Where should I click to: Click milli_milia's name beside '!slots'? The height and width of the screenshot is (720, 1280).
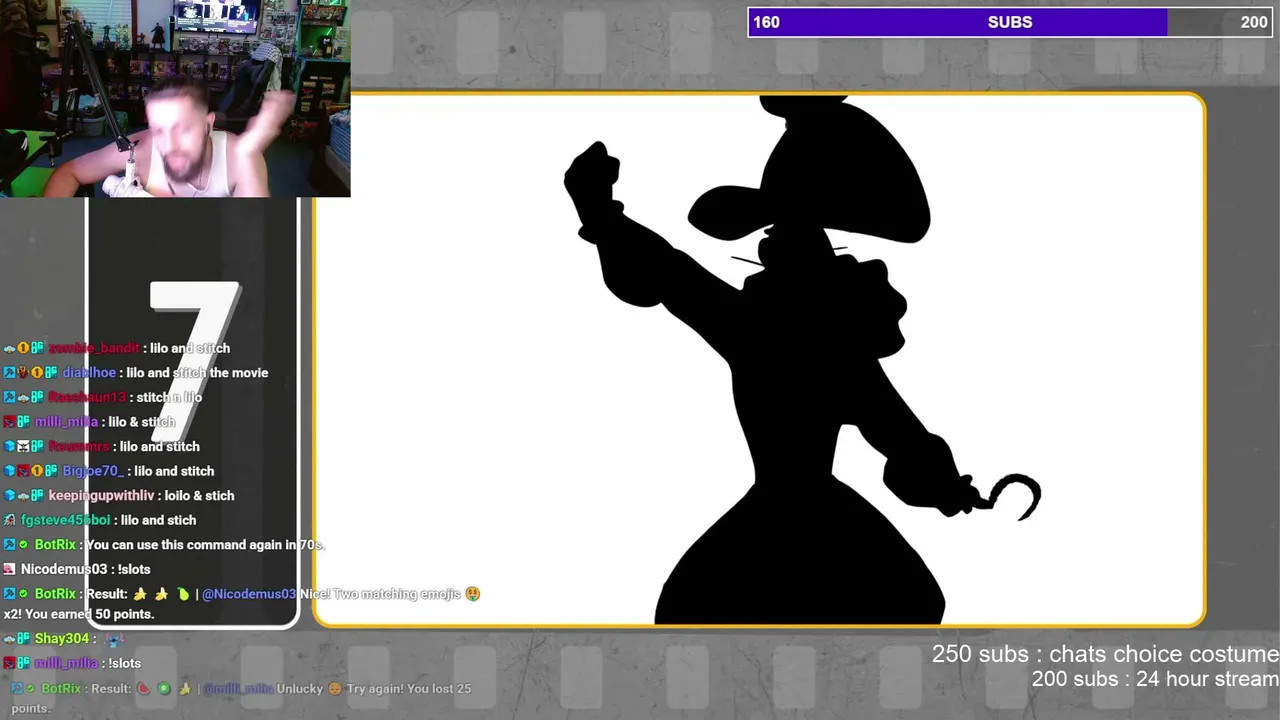click(66, 663)
